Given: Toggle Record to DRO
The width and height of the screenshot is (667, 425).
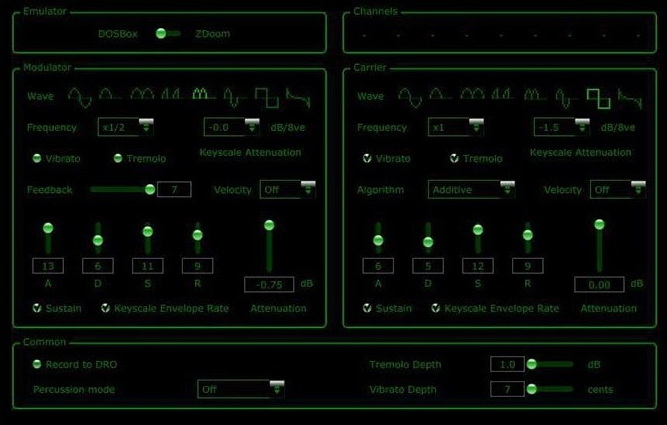Looking at the screenshot, I should 38,364.
